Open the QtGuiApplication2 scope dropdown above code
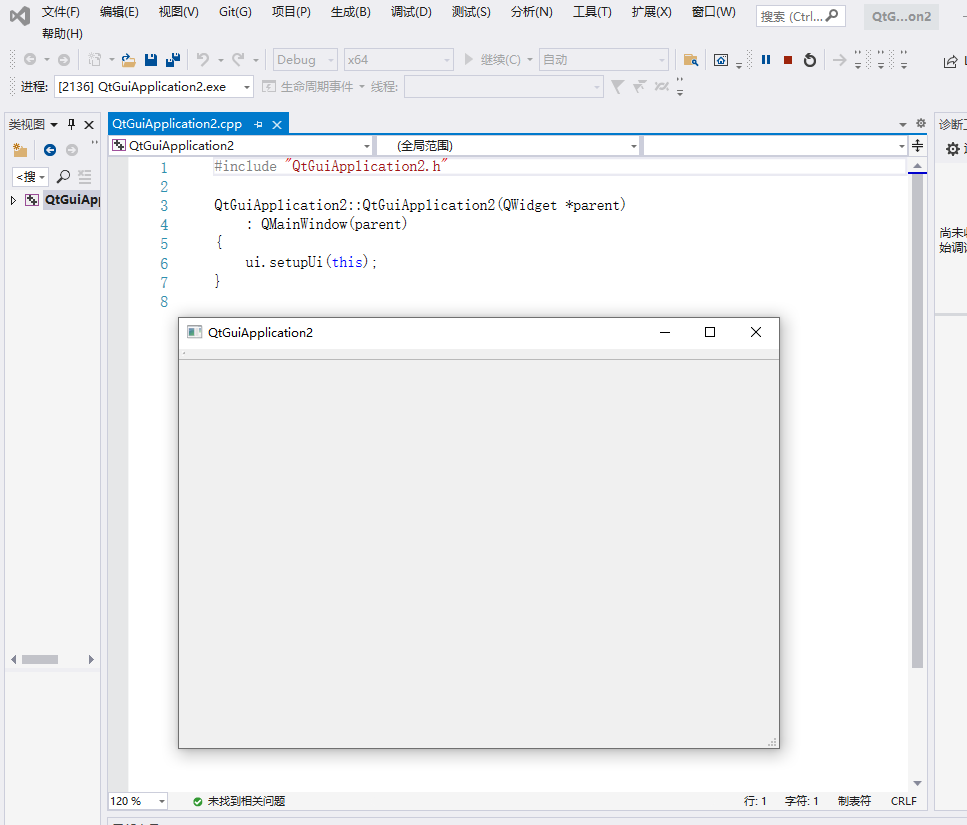967x825 pixels. 242,146
